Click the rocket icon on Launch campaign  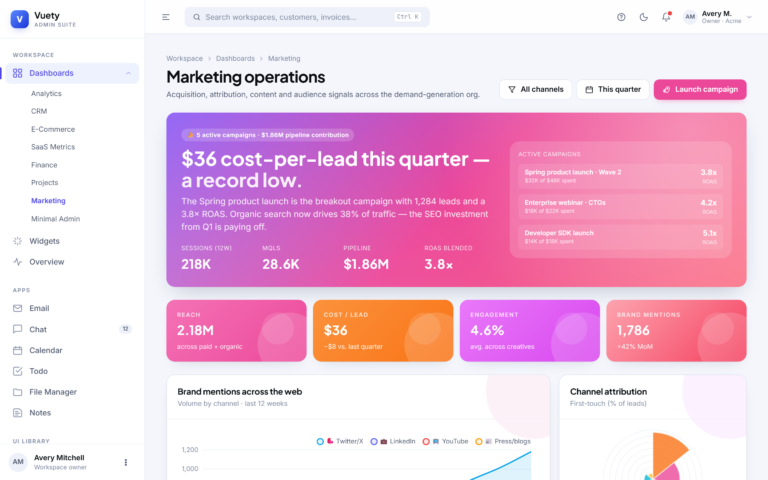click(x=666, y=90)
